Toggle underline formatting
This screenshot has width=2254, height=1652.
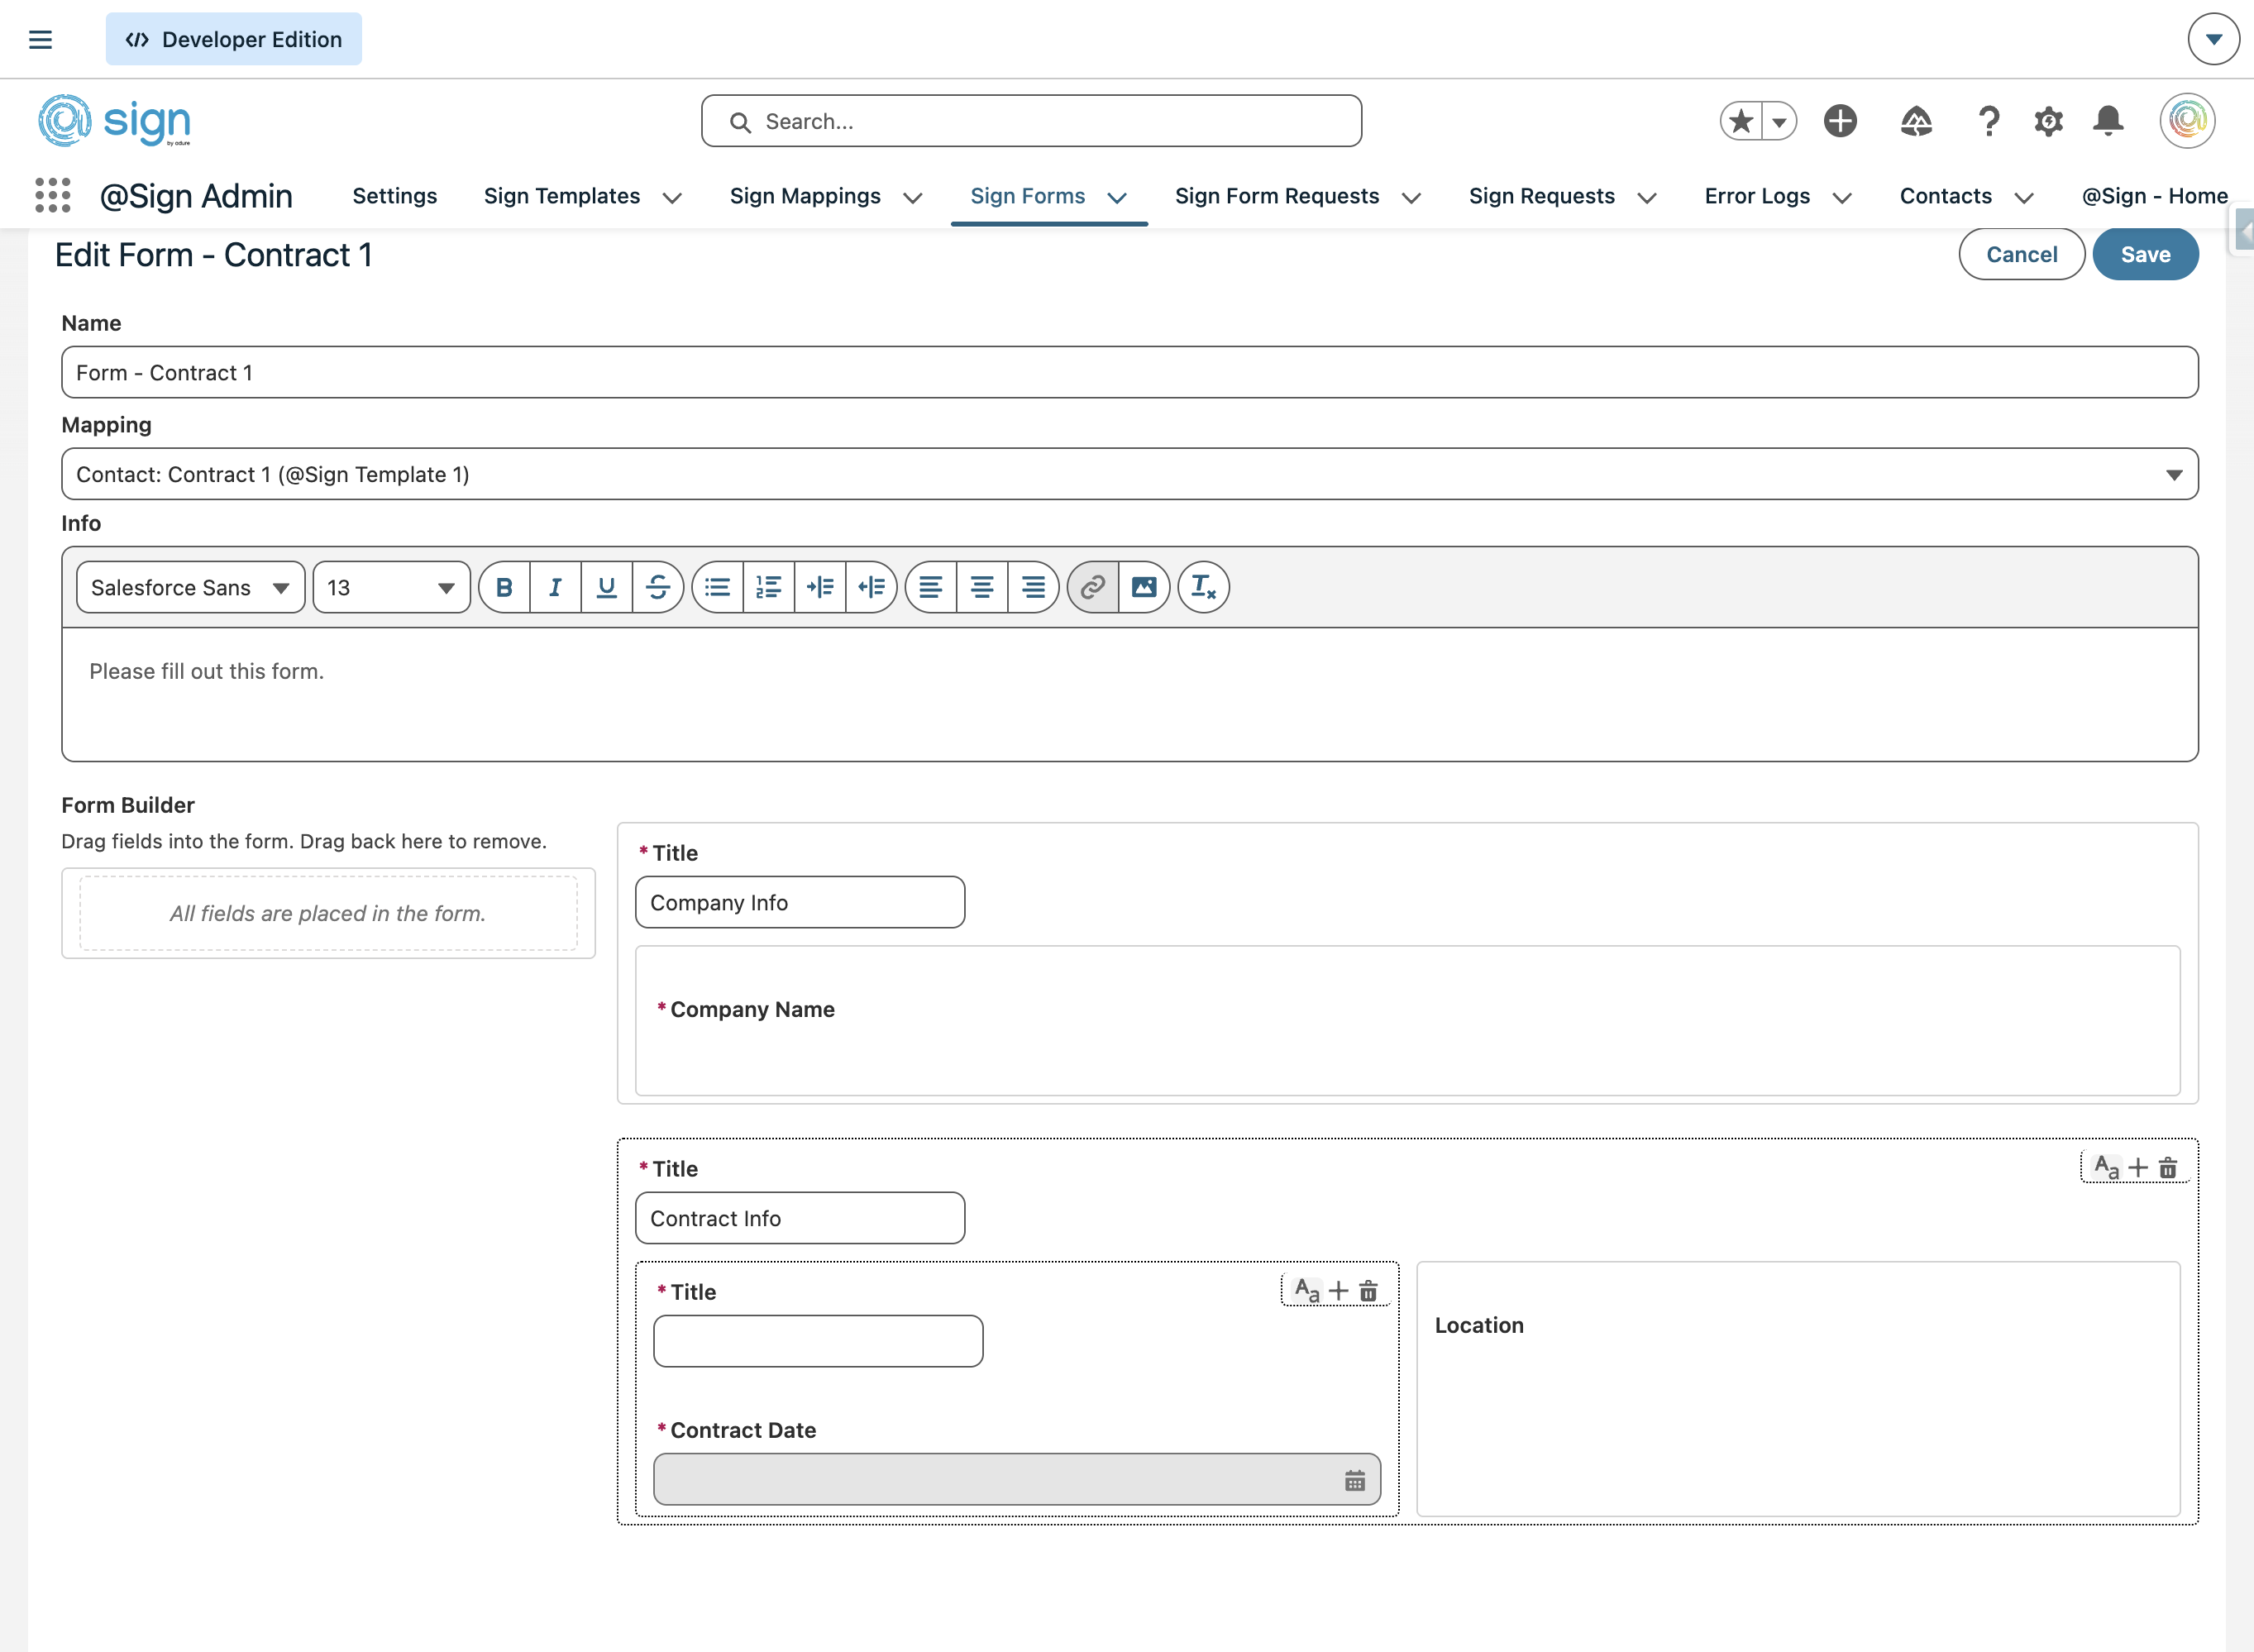(x=606, y=587)
